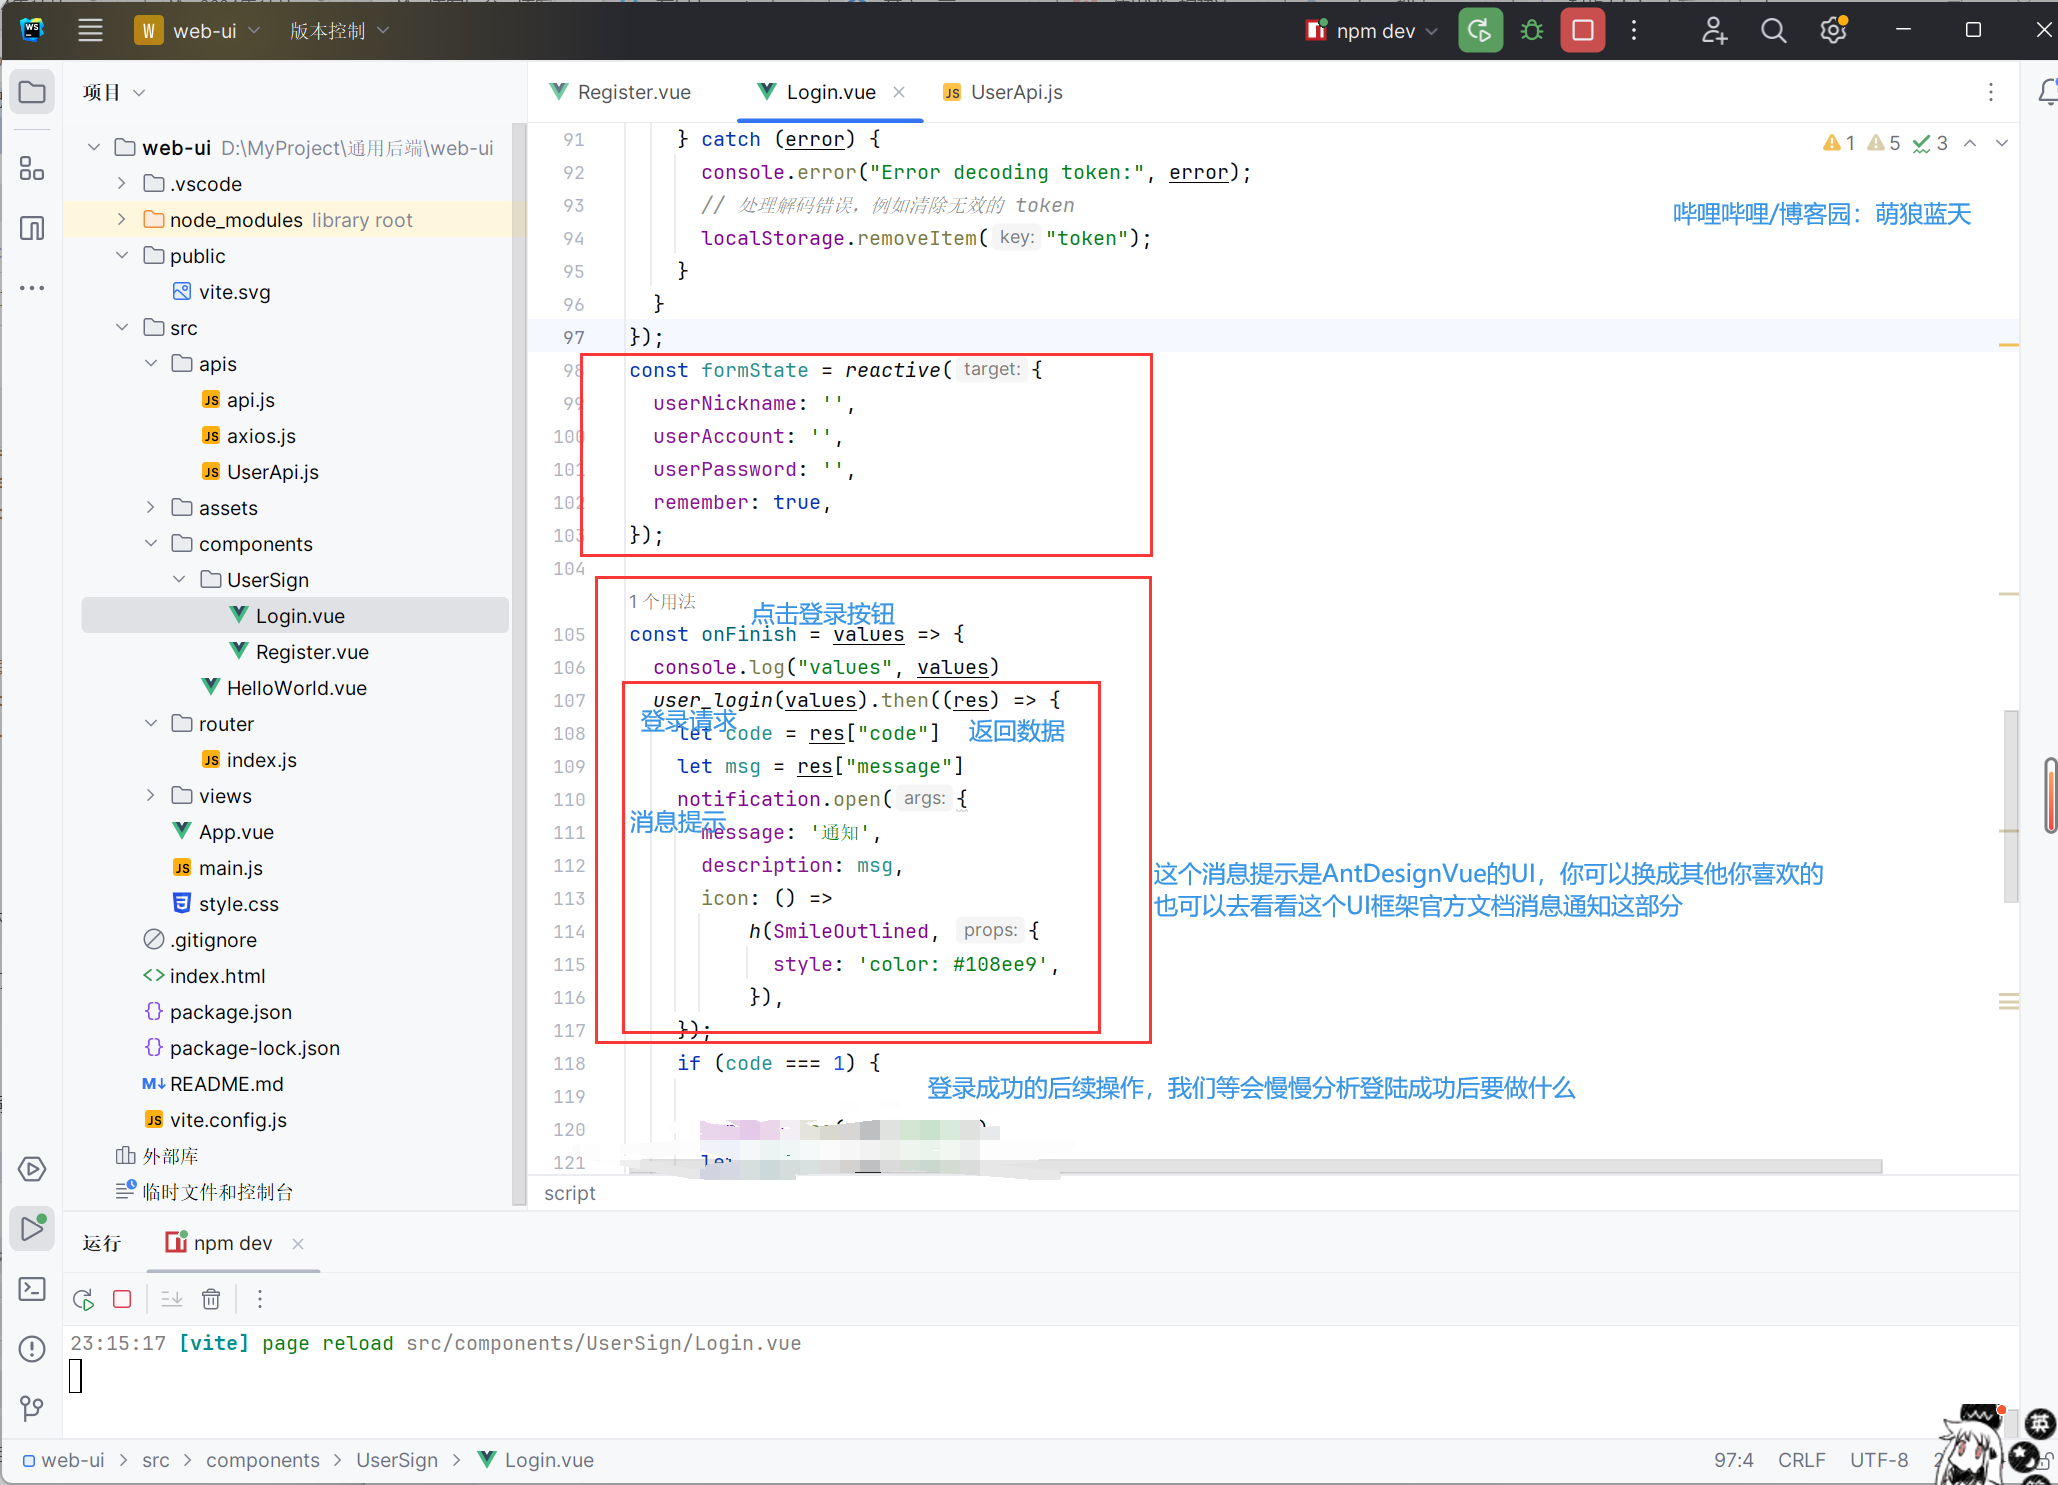Open the Git tool window
The image size is (2058, 1485).
[32, 1409]
